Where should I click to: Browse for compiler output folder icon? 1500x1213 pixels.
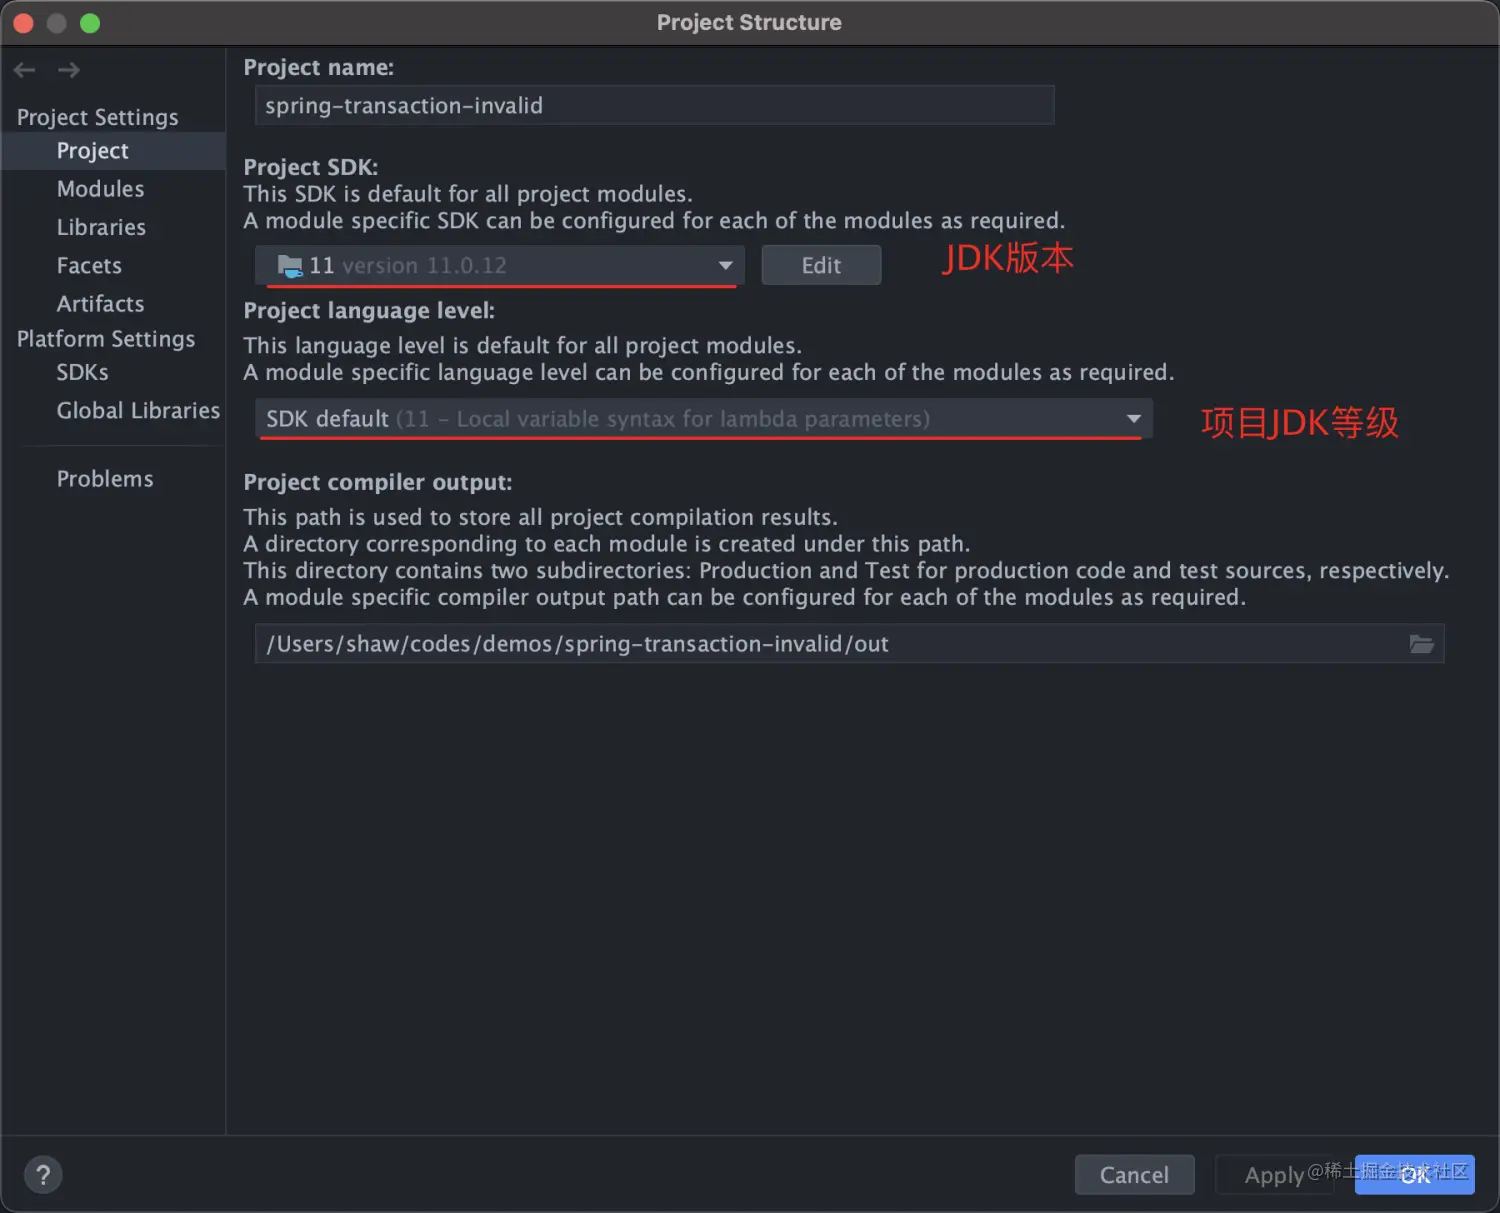tap(1421, 644)
